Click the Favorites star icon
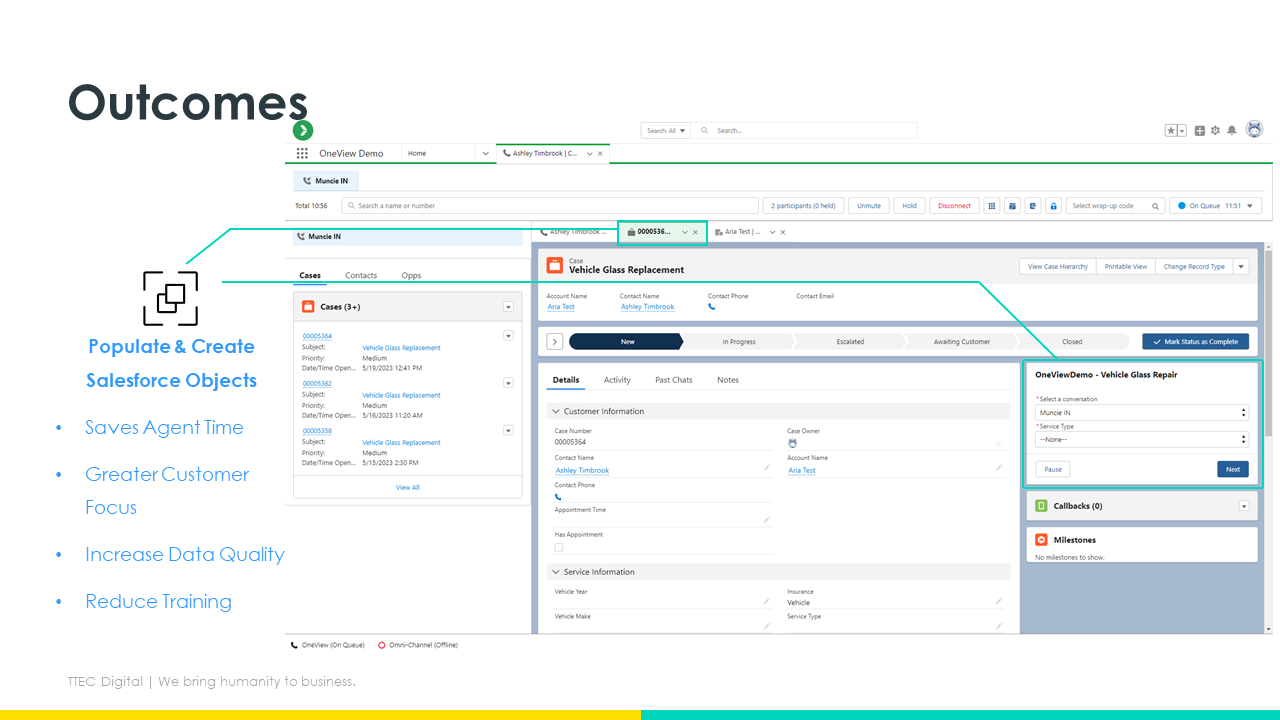 pos(1171,131)
